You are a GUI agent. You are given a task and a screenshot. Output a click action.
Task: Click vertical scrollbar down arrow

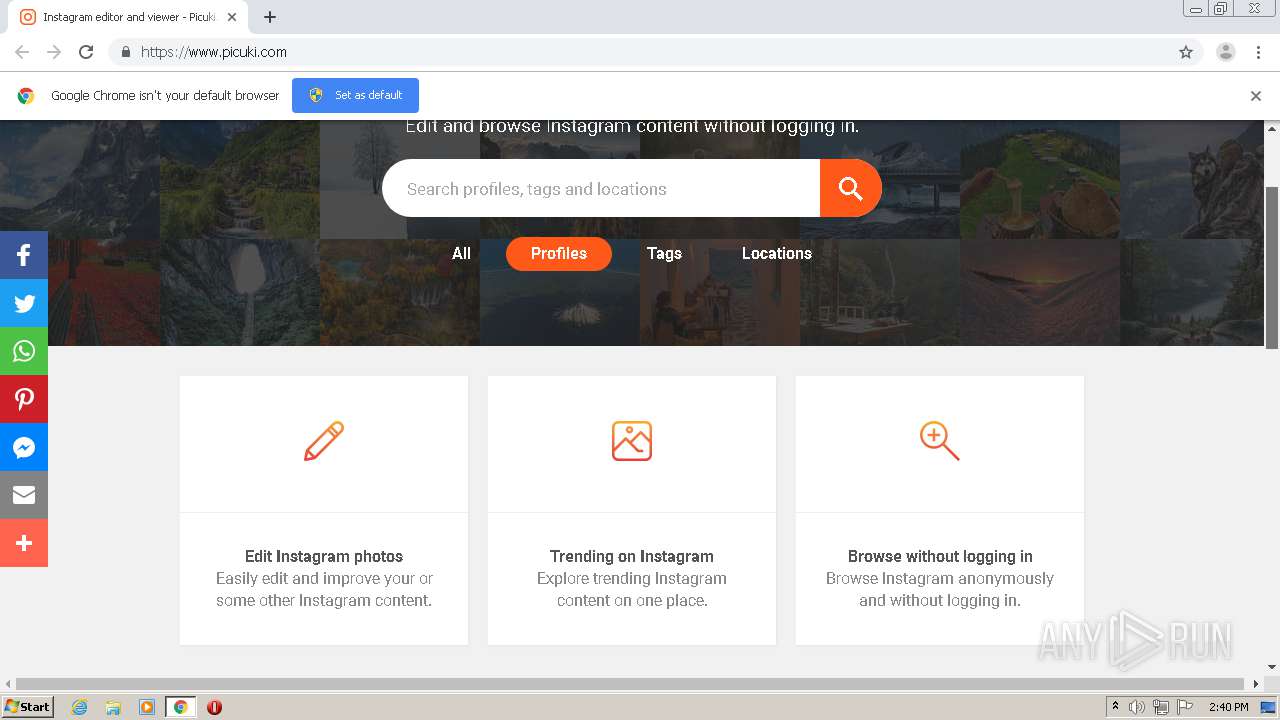pyautogui.click(x=1272, y=667)
